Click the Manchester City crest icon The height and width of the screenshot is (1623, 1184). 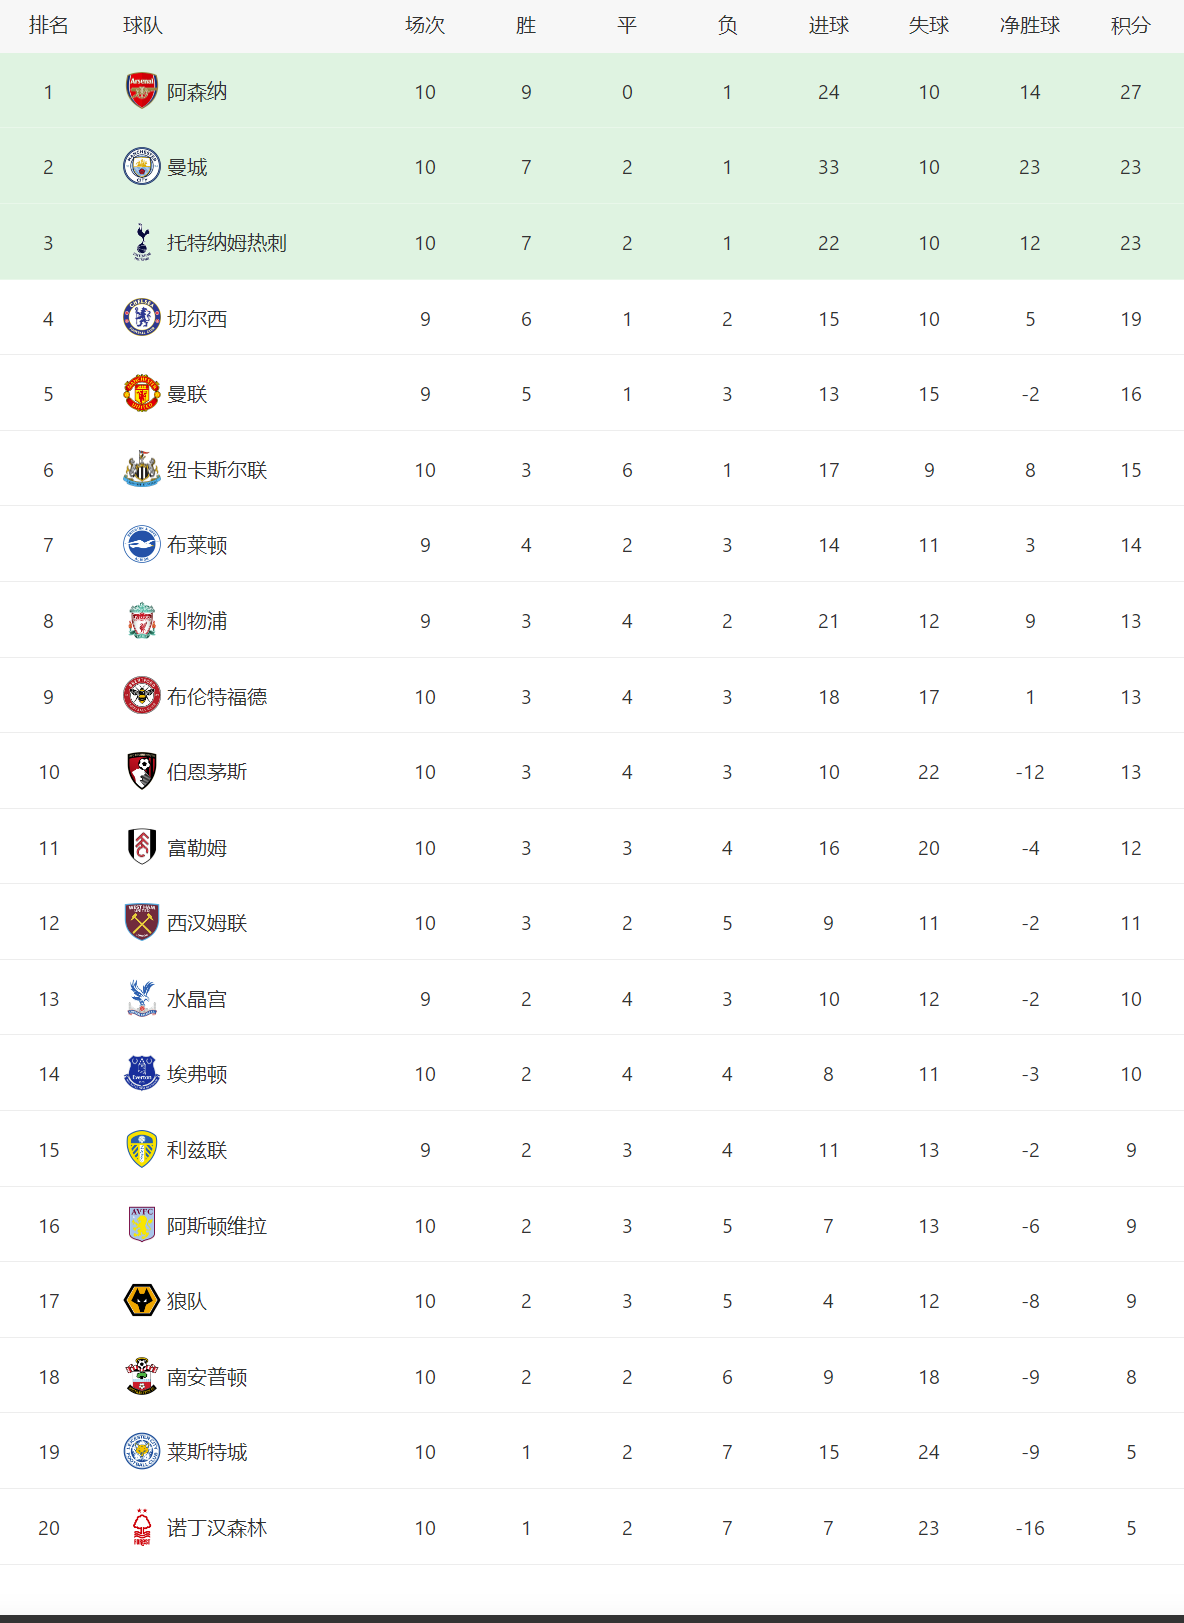tap(142, 166)
